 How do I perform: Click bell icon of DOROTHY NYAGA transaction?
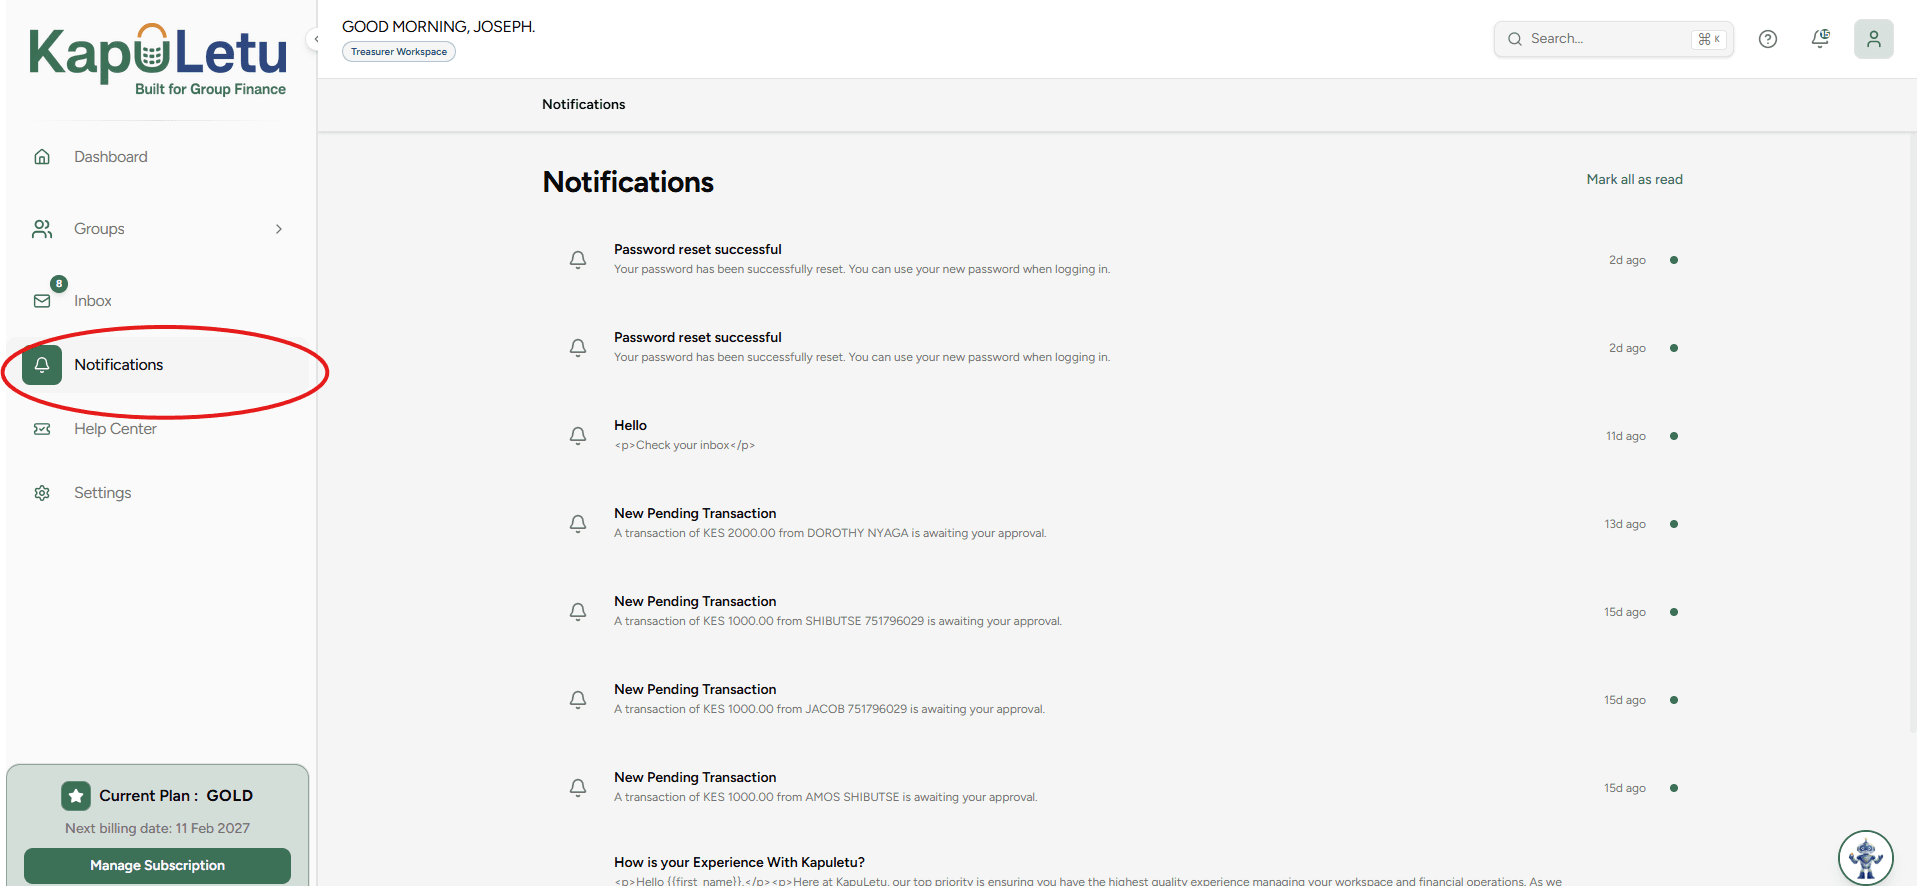[x=578, y=524]
